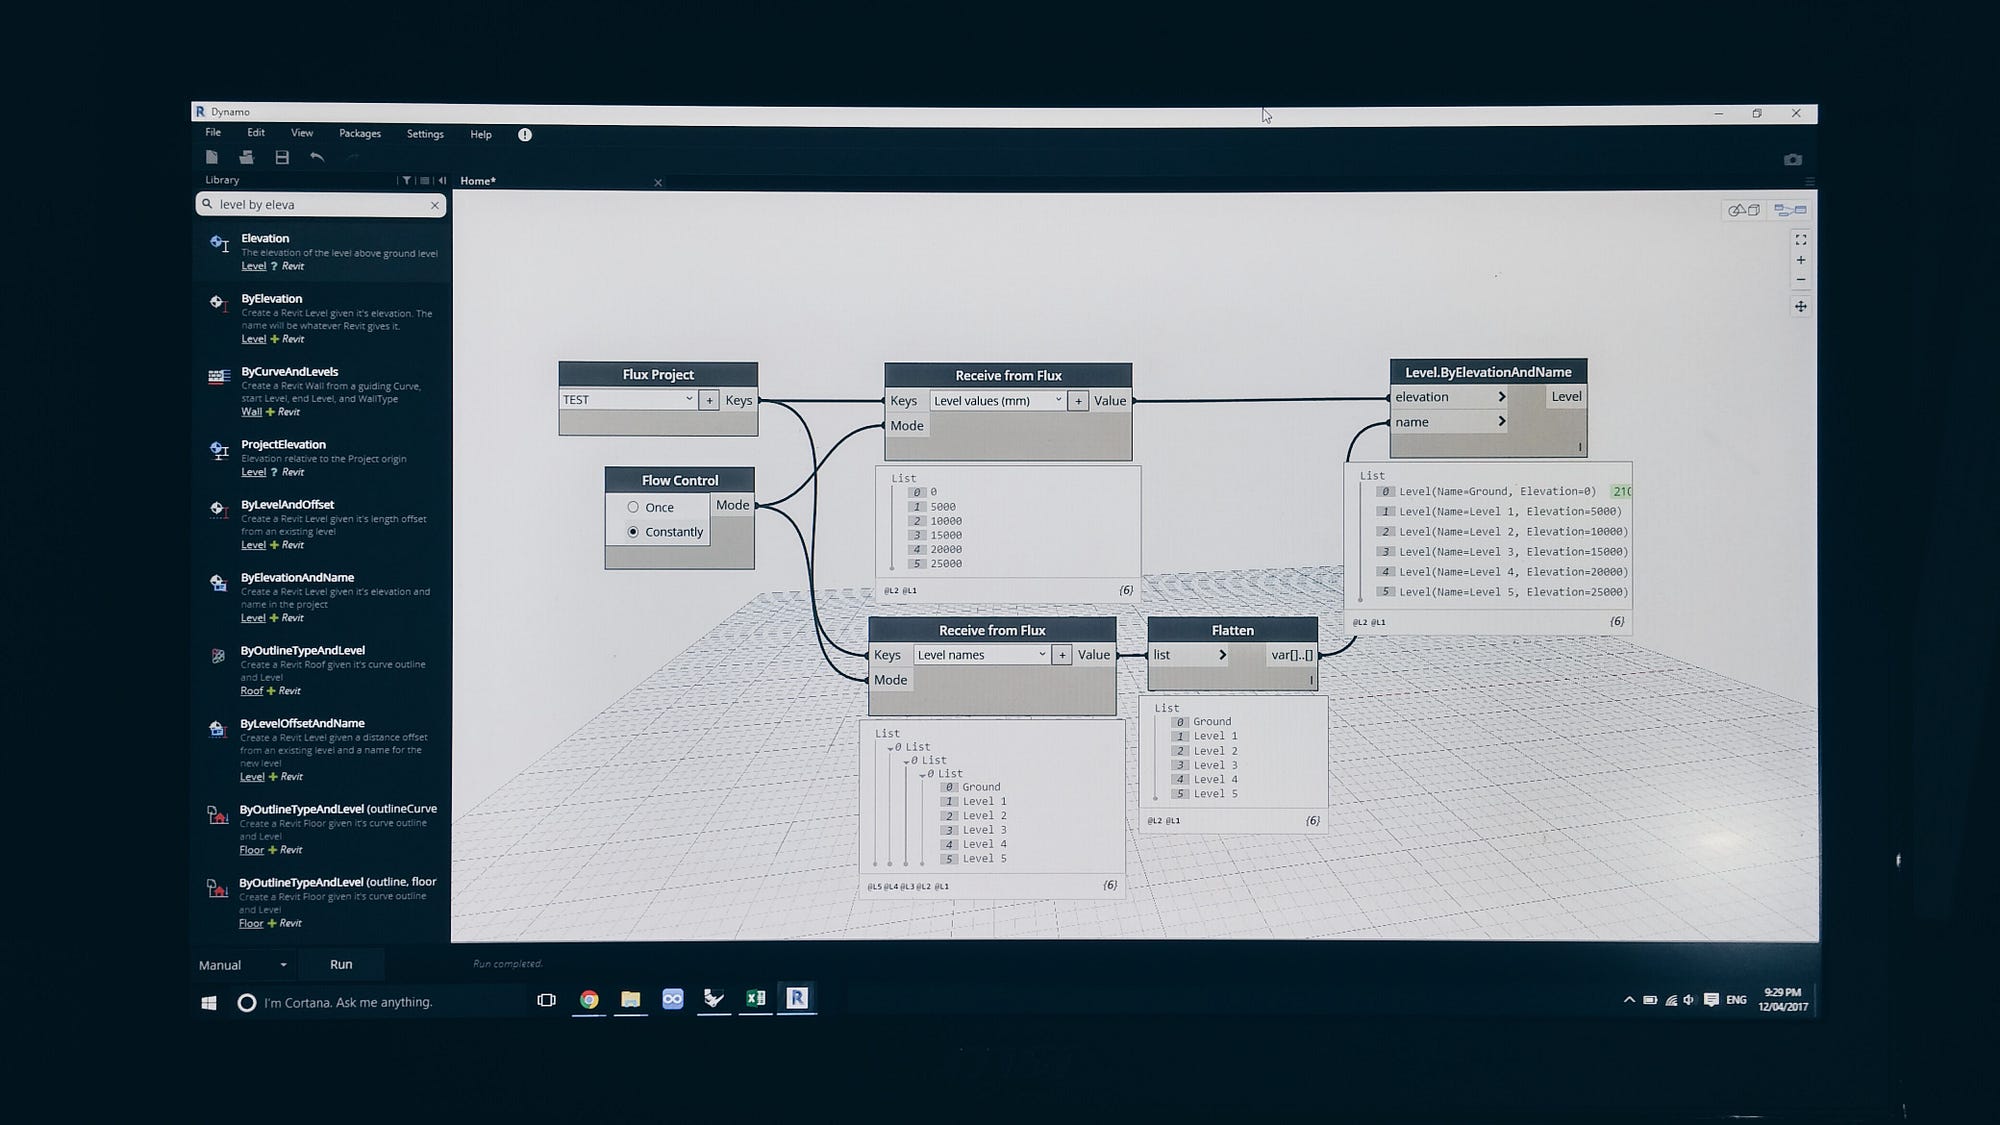The width and height of the screenshot is (2000, 1125).
Task: Select the Constantly radio button
Action: (633, 532)
